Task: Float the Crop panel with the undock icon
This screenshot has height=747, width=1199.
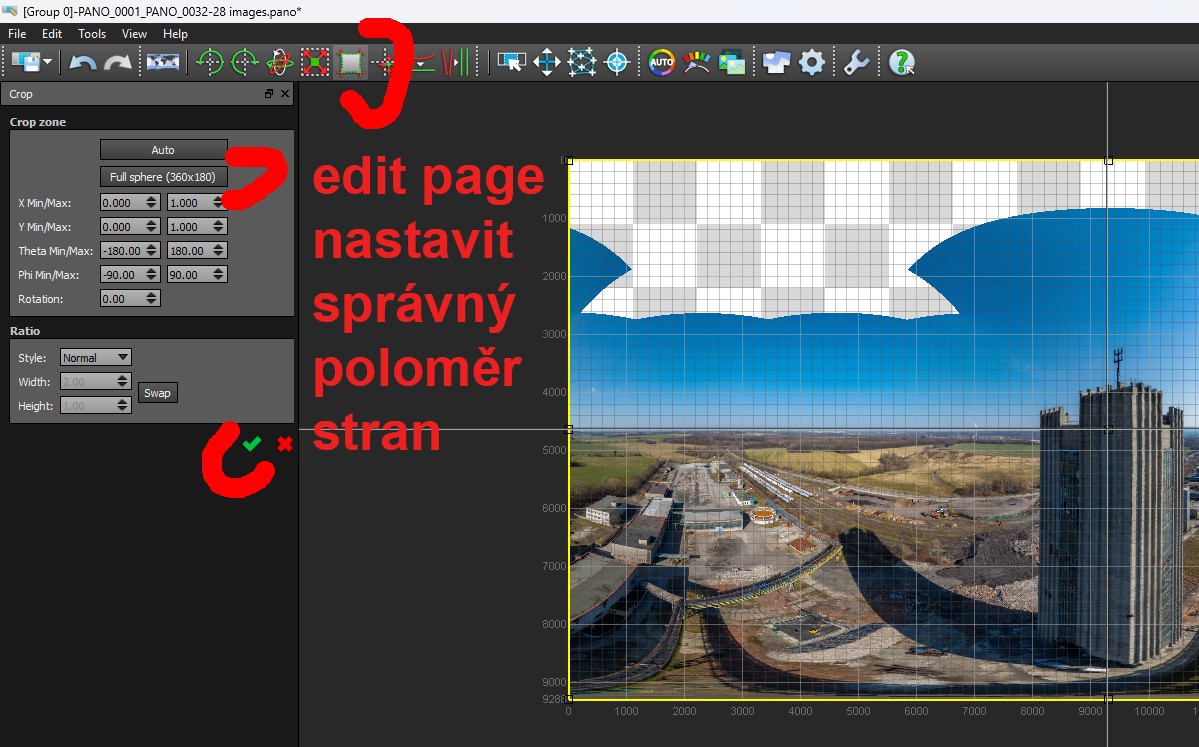Action: tap(268, 94)
